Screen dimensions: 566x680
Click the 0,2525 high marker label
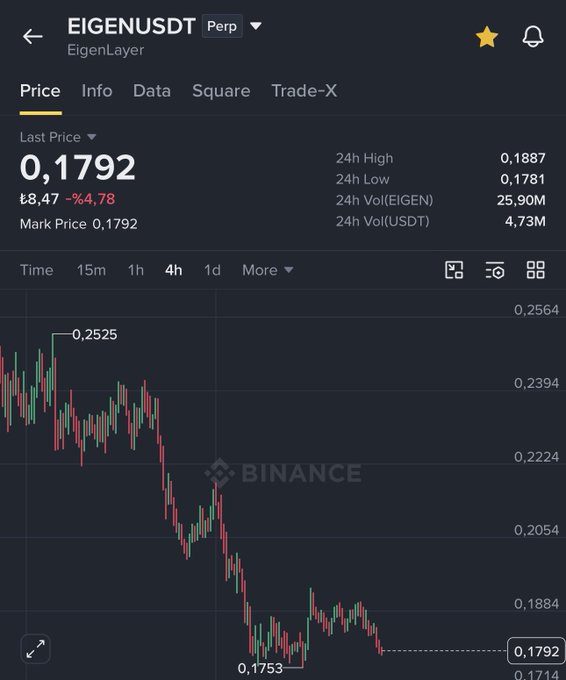[95, 334]
